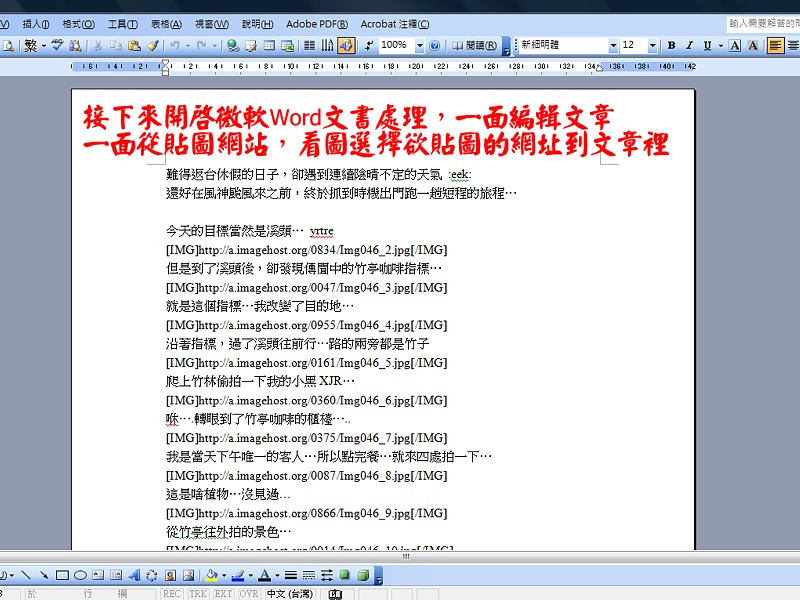Image resolution: width=800 pixels, height=600 pixels.
Task: Select the Rectangle shape tool
Action: [x=62, y=576]
